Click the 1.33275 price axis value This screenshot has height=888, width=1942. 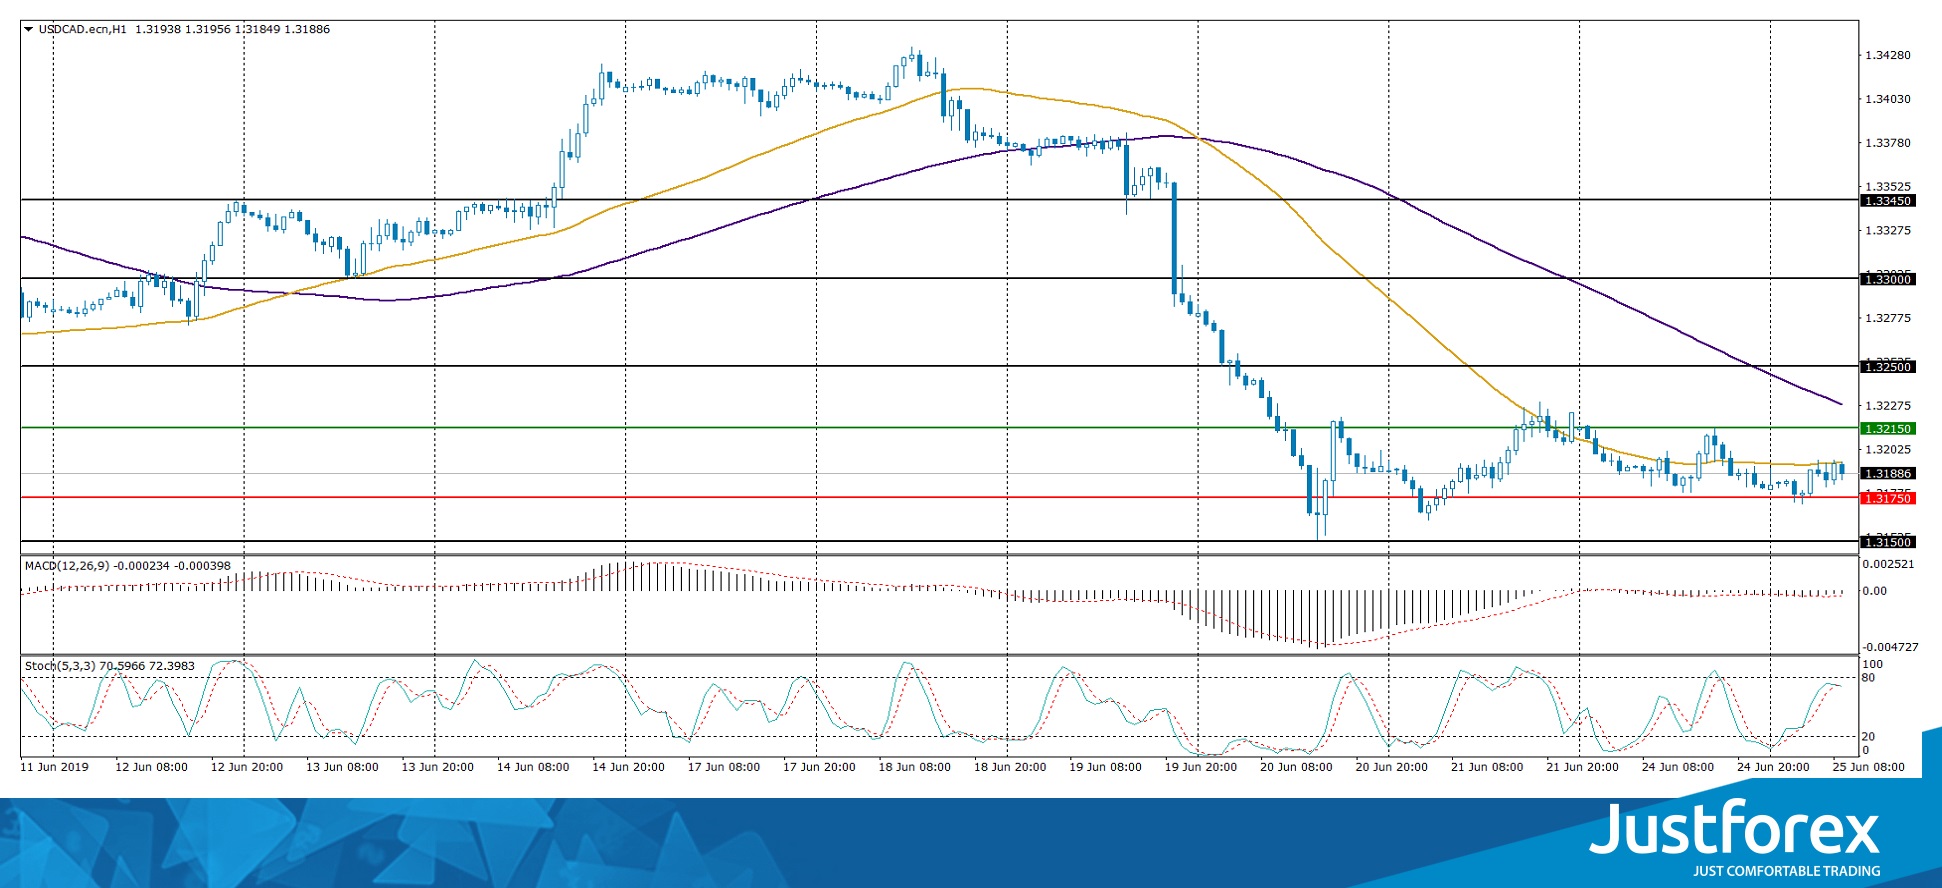(x=1888, y=230)
